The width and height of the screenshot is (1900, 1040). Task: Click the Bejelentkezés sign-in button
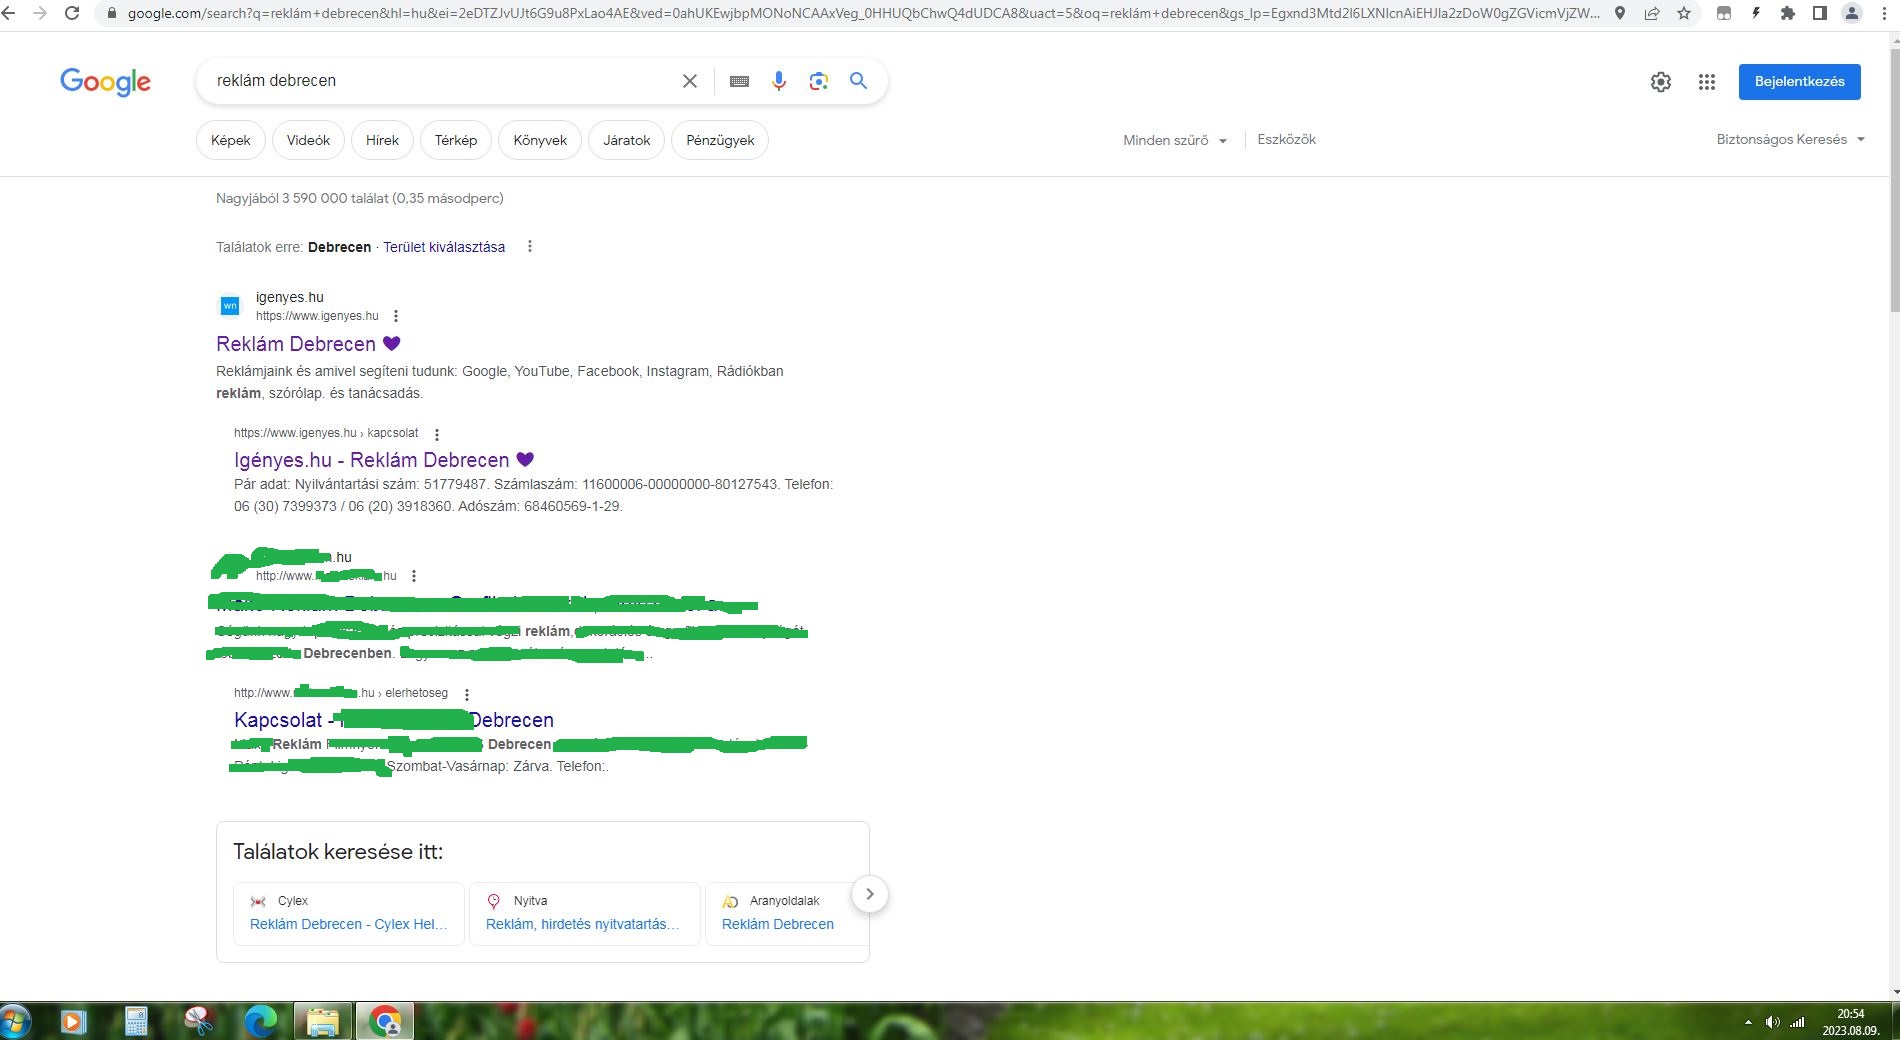pyautogui.click(x=1799, y=82)
